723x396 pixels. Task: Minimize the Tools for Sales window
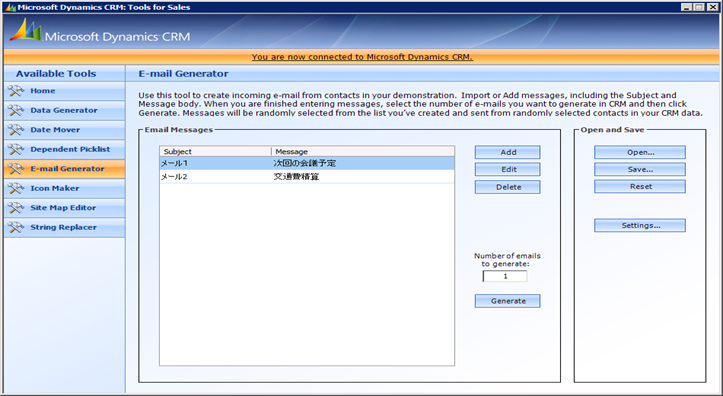pyautogui.click(x=686, y=7)
